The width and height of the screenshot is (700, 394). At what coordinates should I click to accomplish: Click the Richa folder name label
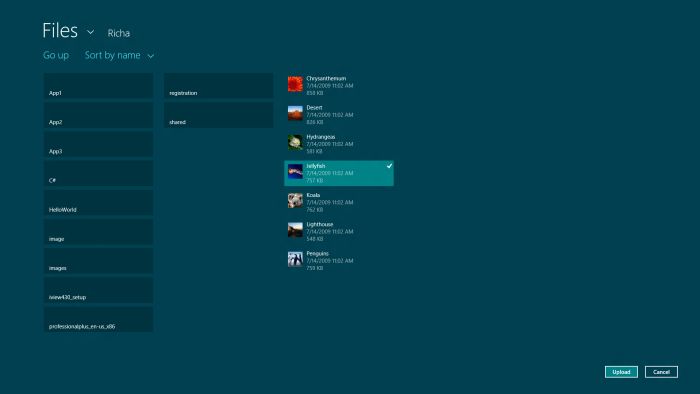[x=119, y=33]
